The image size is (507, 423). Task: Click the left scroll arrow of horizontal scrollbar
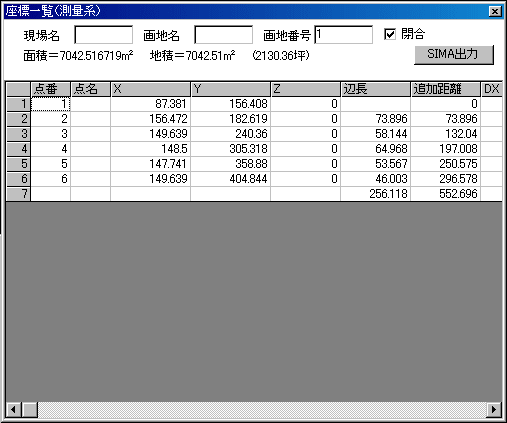(x=14, y=409)
